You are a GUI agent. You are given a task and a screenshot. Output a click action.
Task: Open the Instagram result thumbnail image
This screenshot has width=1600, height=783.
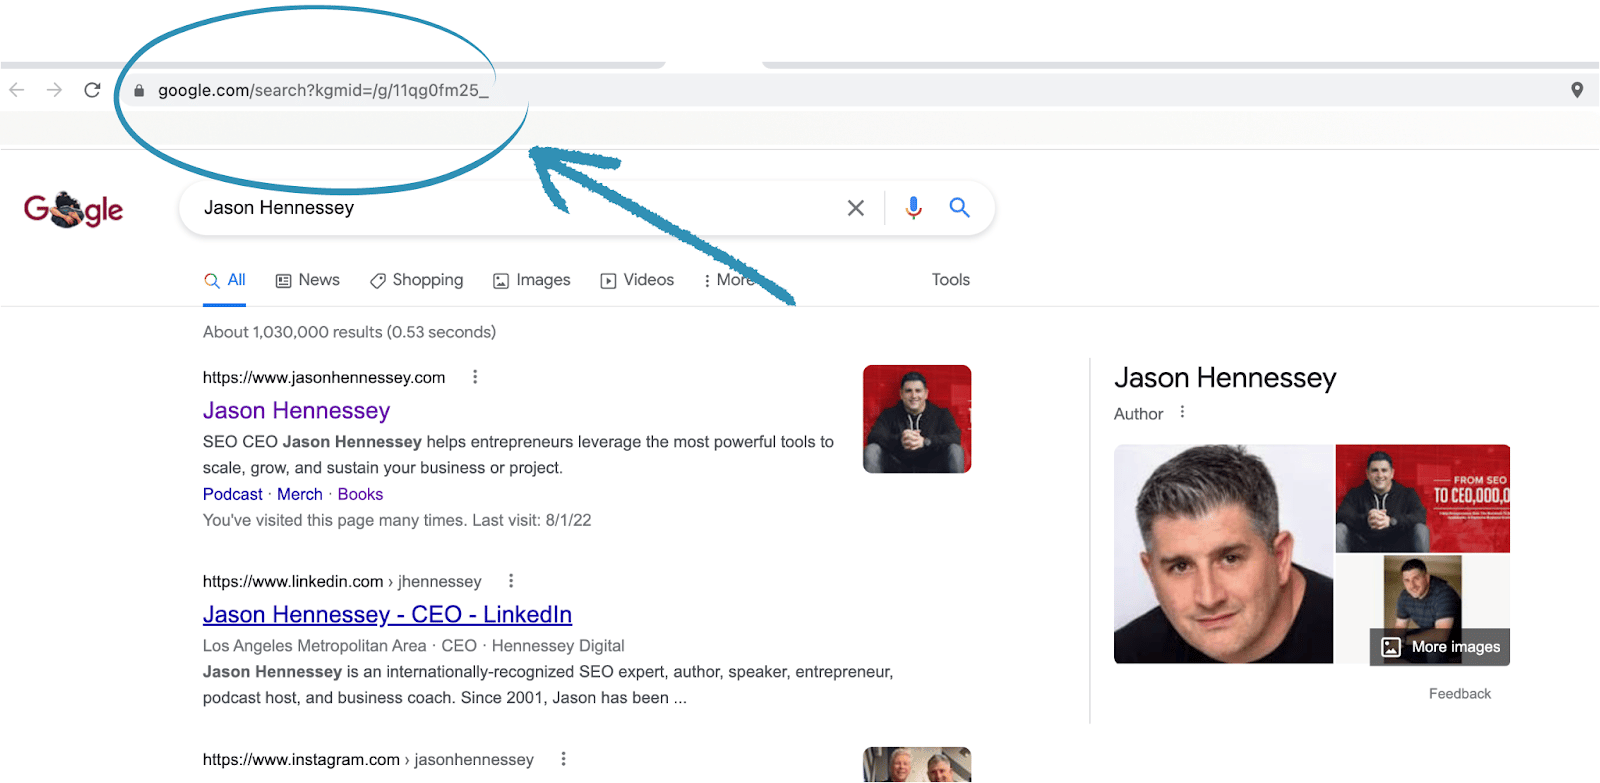click(917, 765)
